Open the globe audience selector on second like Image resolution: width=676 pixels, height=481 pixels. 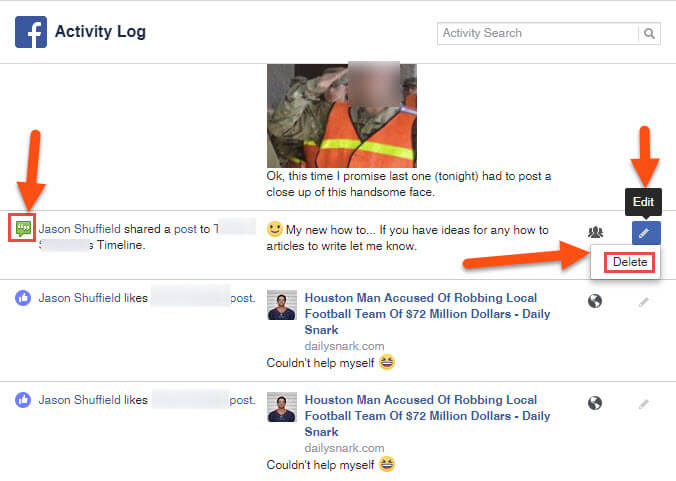click(x=595, y=403)
